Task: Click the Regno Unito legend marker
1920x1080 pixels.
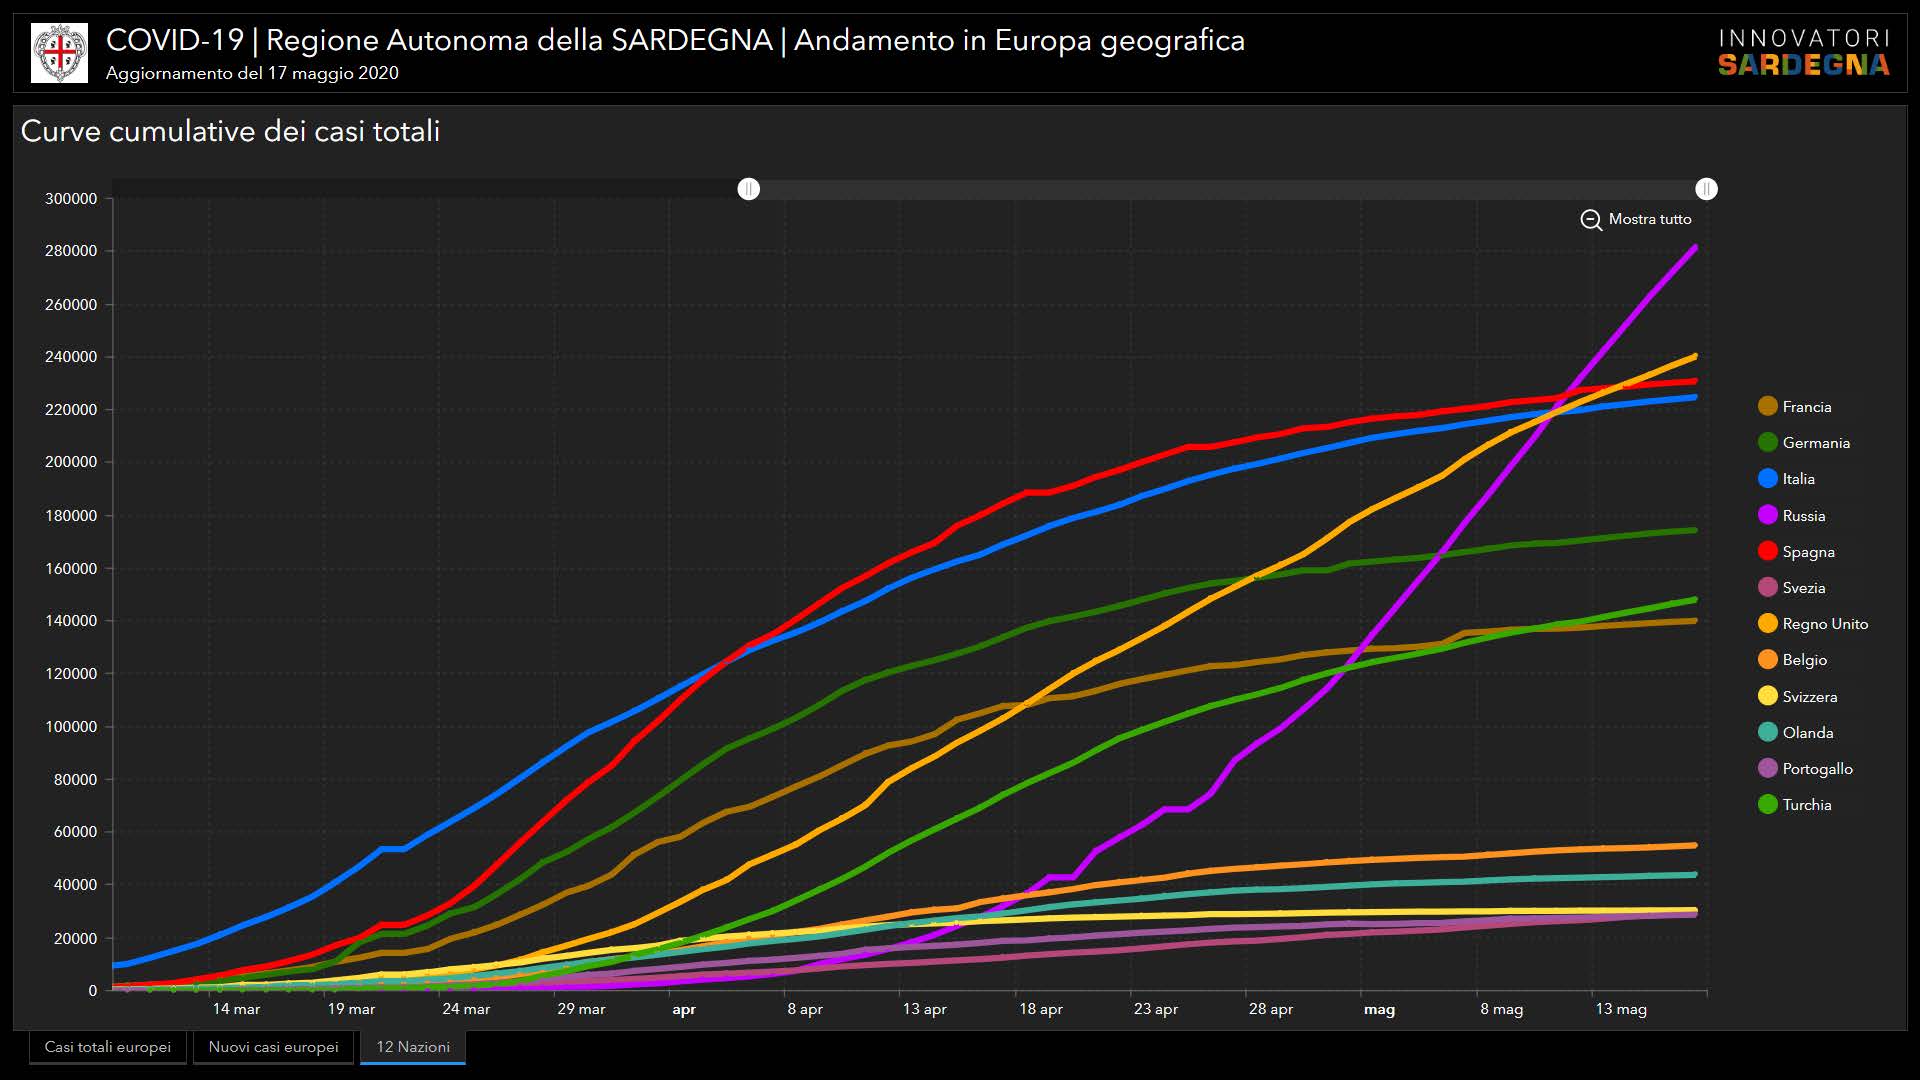Action: [1768, 624]
